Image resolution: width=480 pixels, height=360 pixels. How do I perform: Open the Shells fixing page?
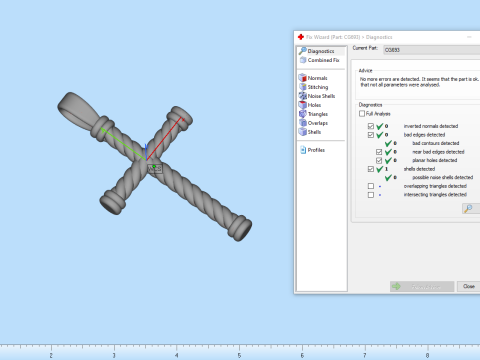pyautogui.click(x=310, y=132)
